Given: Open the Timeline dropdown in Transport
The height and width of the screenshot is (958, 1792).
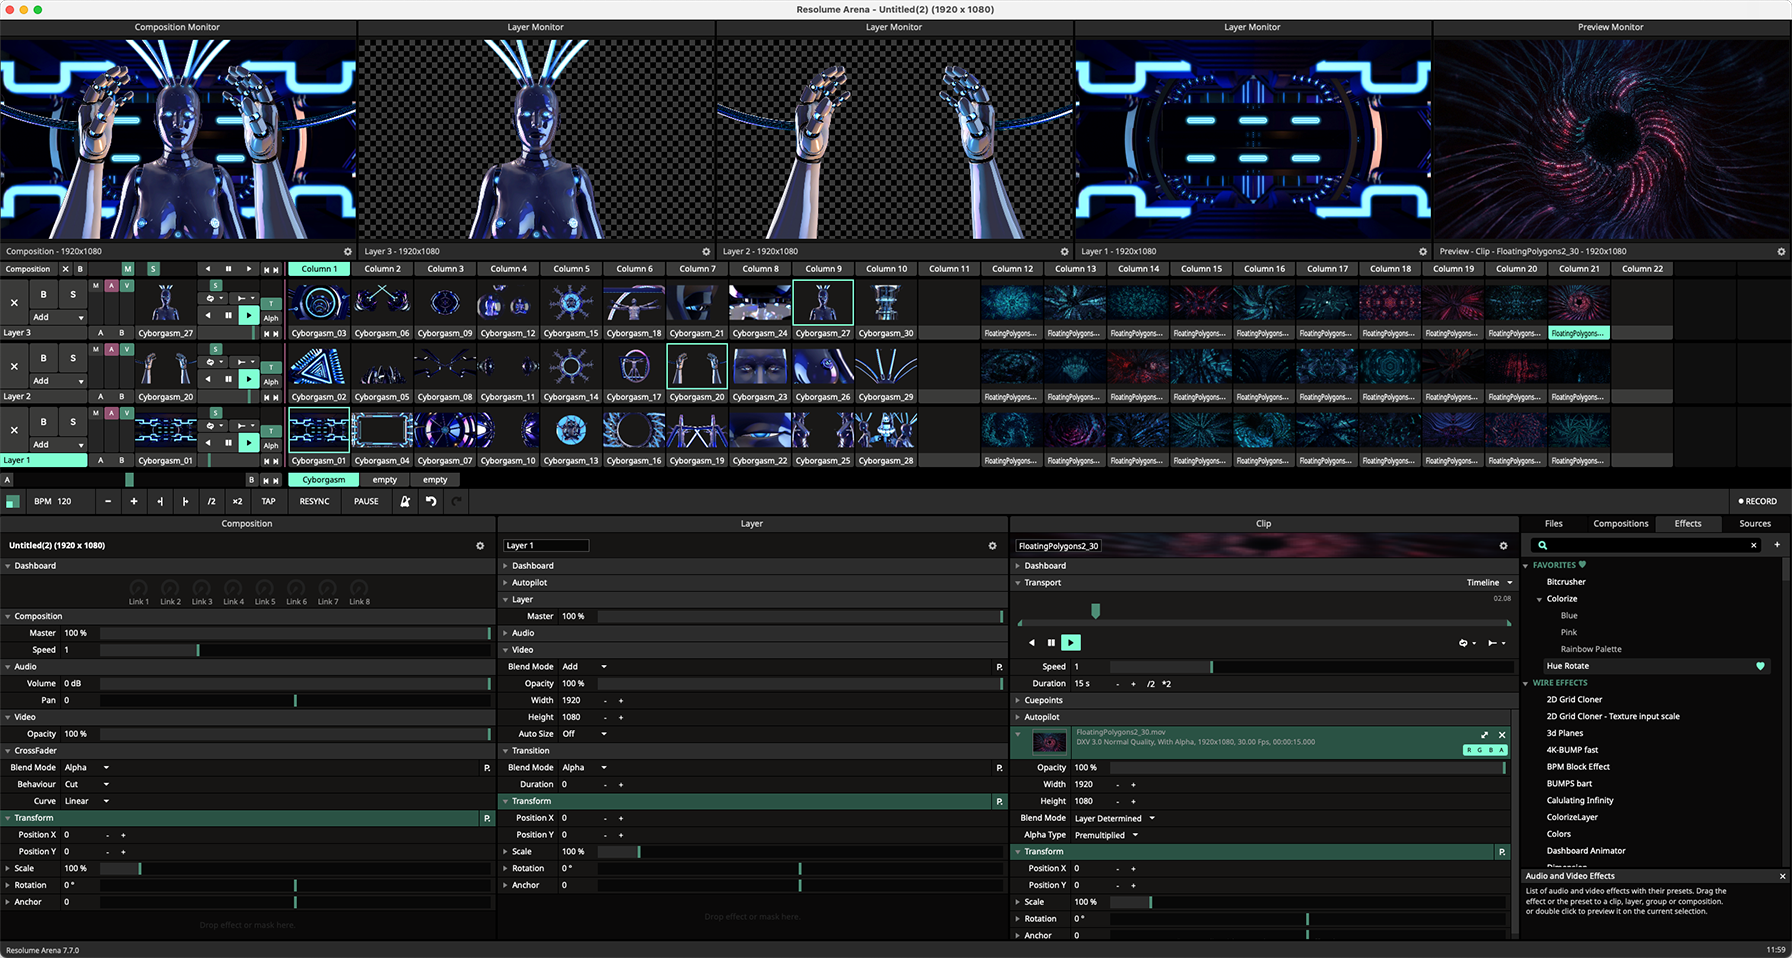Looking at the screenshot, I should pyautogui.click(x=1489, y=583).
